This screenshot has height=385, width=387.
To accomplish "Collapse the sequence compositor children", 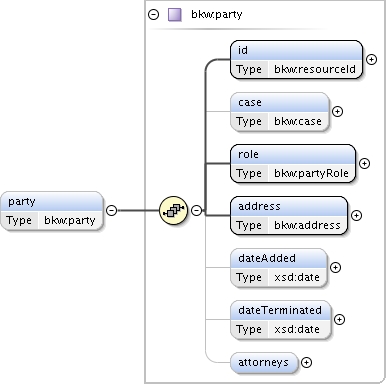I will [x=197, y=210].
